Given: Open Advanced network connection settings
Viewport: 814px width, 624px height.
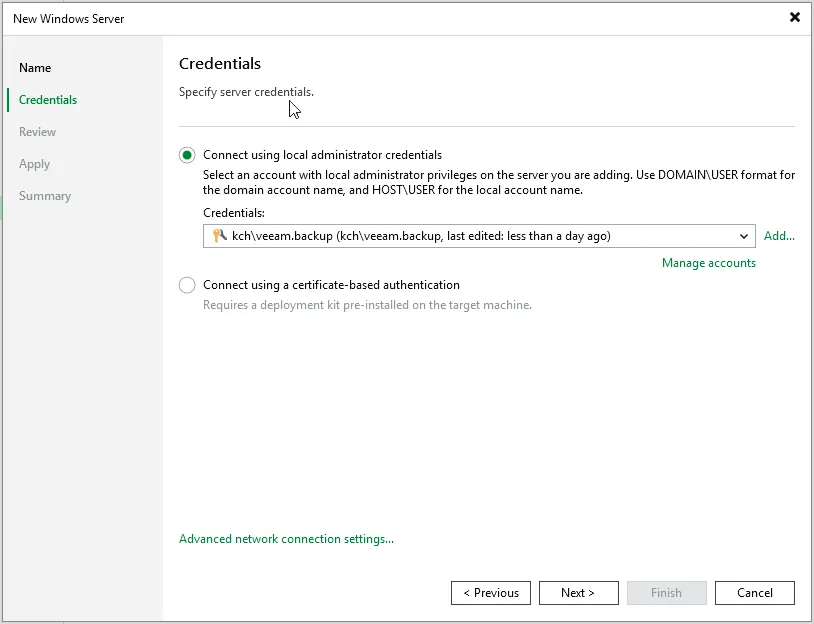Looking at the screenshot, I should point(286,539).
